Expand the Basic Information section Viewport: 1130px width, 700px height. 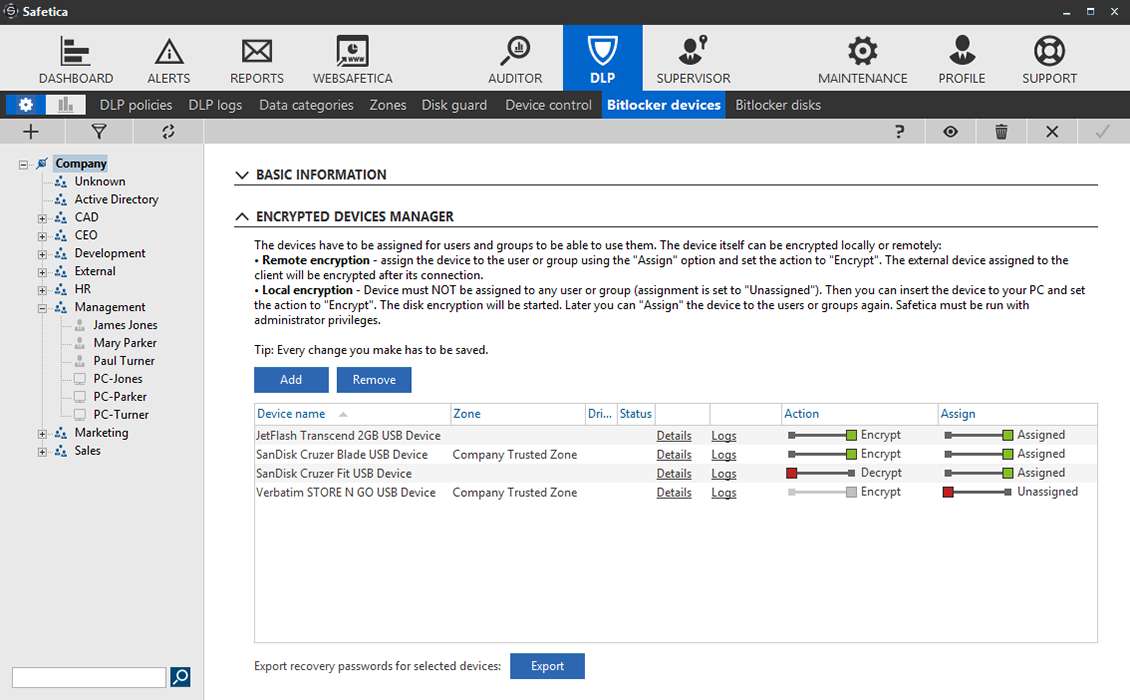[242, 175]
